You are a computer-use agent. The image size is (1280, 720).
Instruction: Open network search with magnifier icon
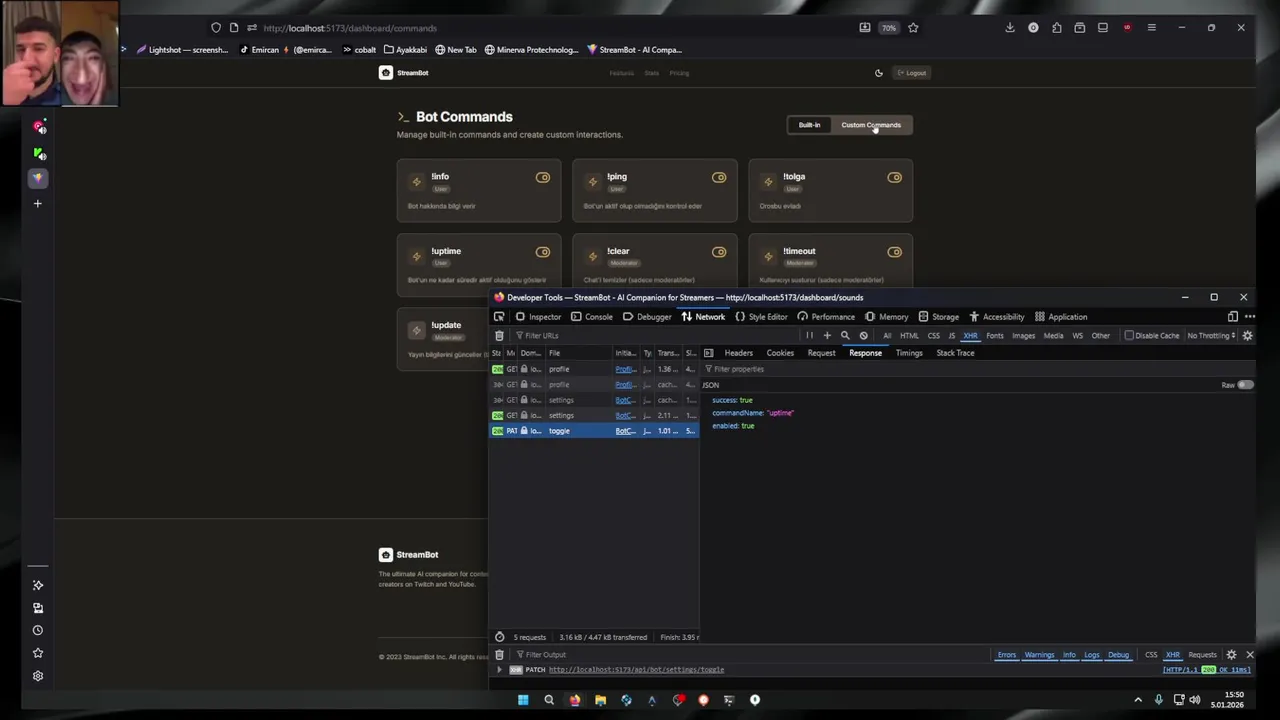[845, 336]
